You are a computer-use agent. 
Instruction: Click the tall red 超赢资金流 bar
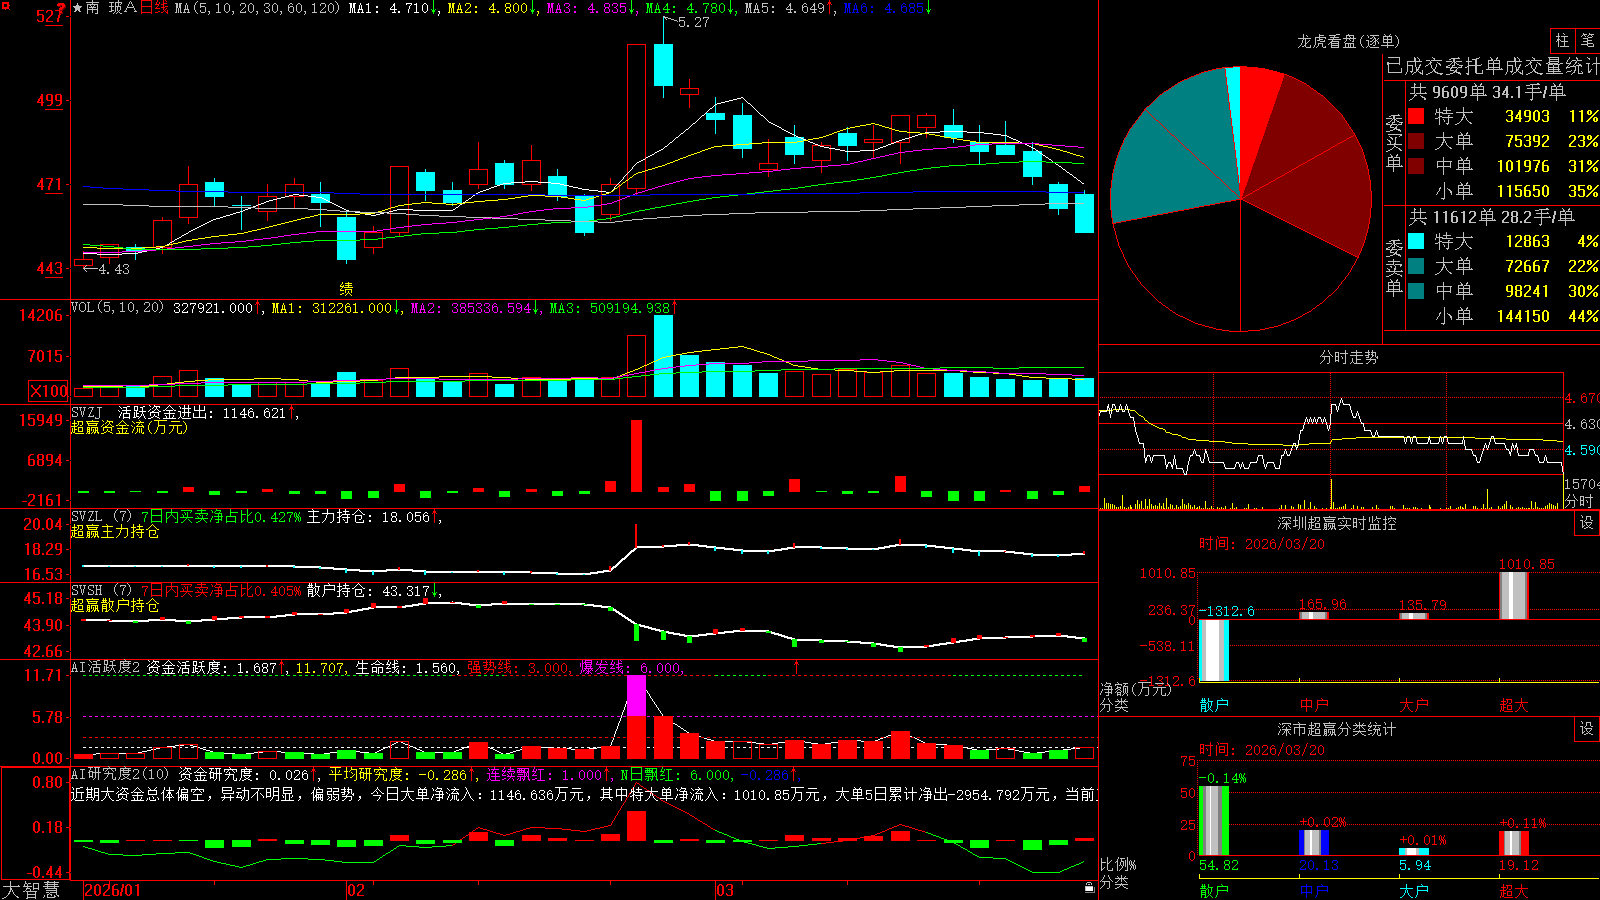636,456
